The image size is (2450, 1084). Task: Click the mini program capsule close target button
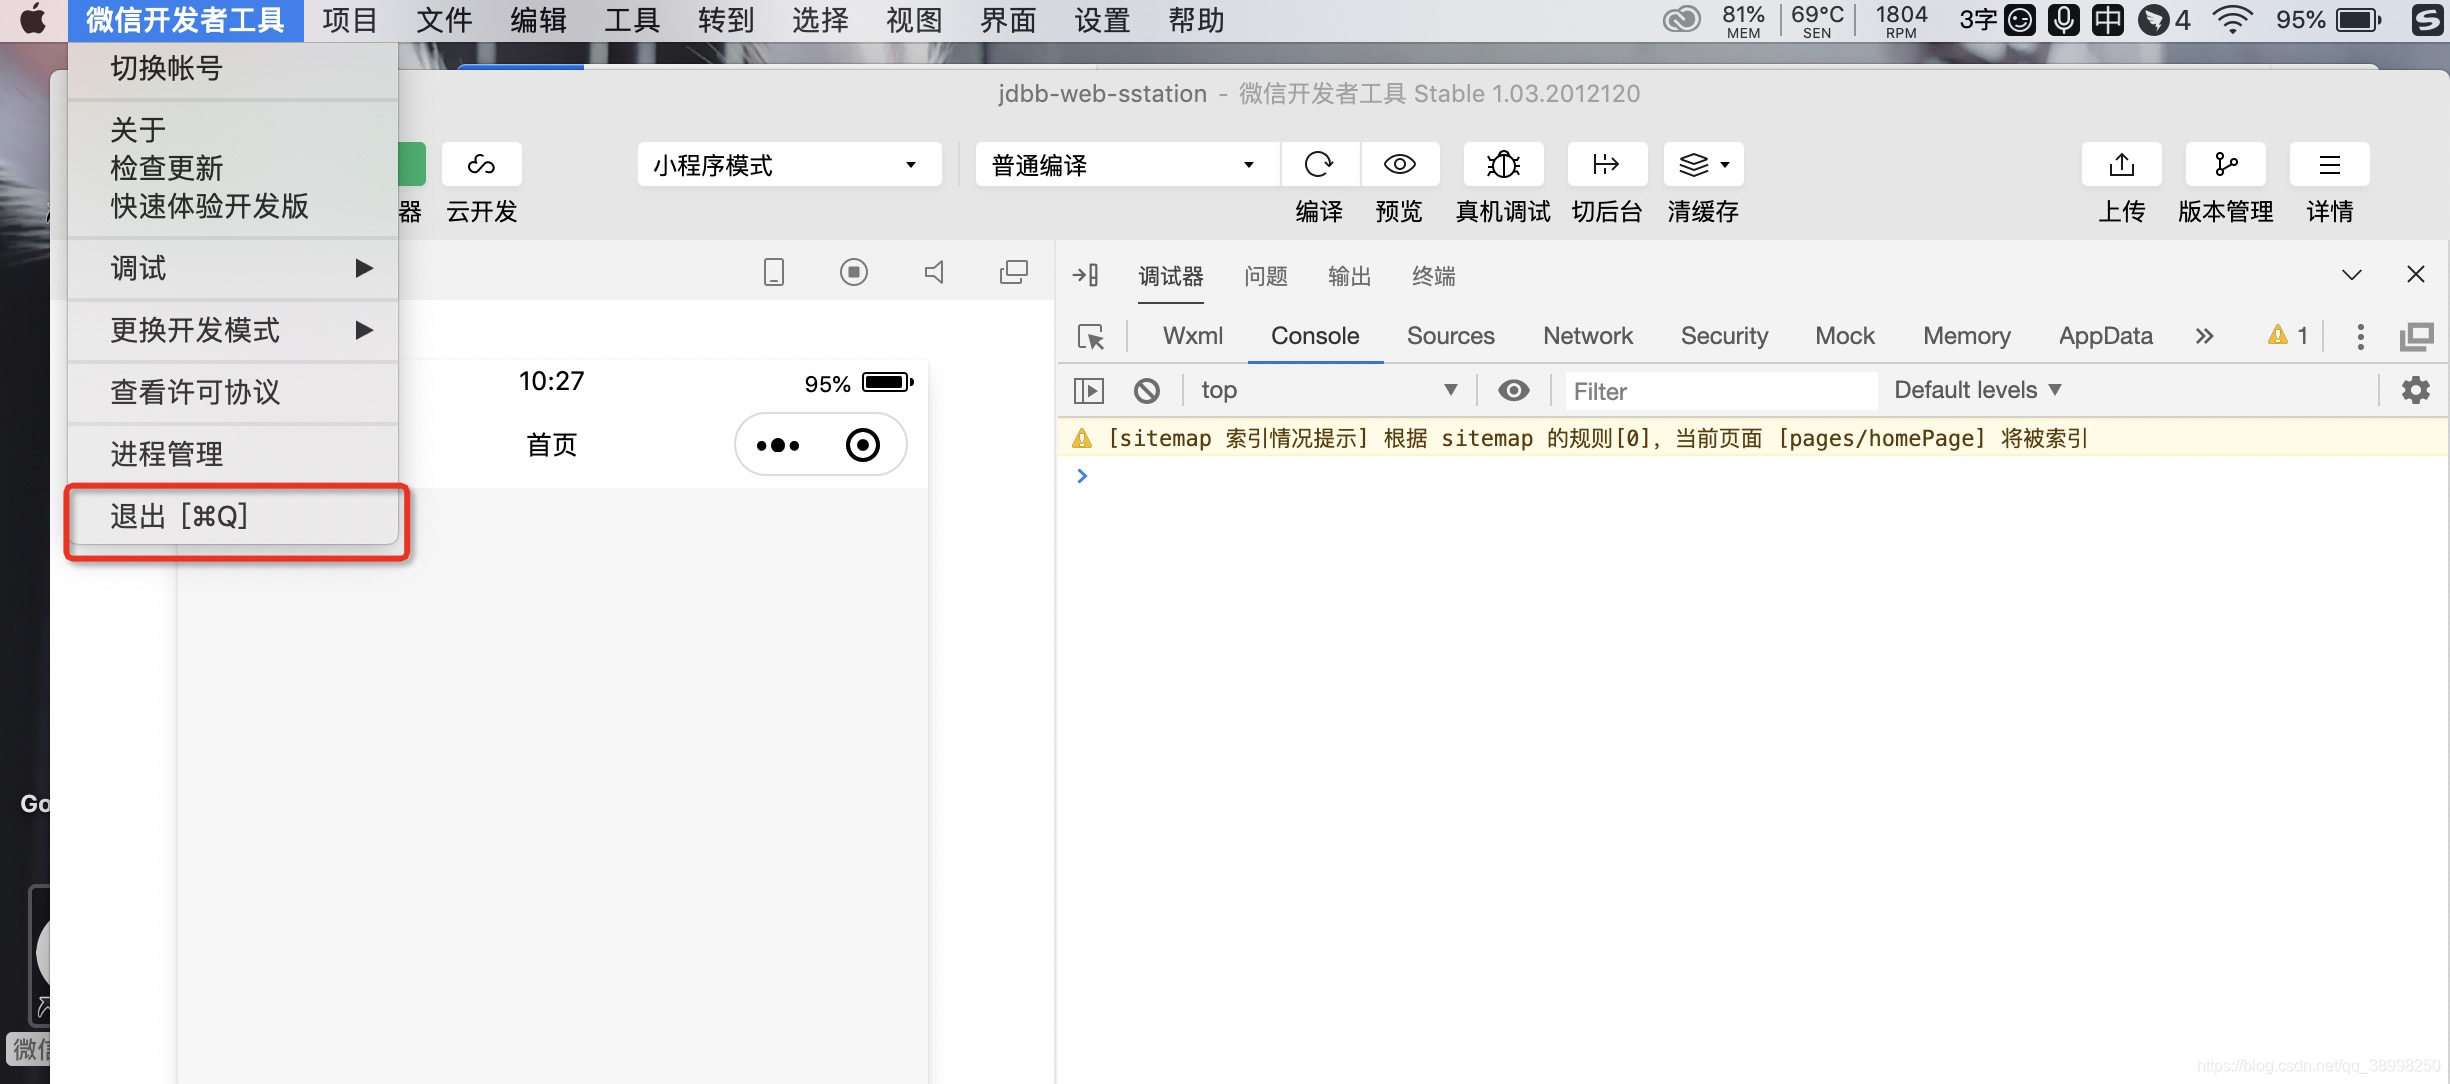click(x=862, y=445)
